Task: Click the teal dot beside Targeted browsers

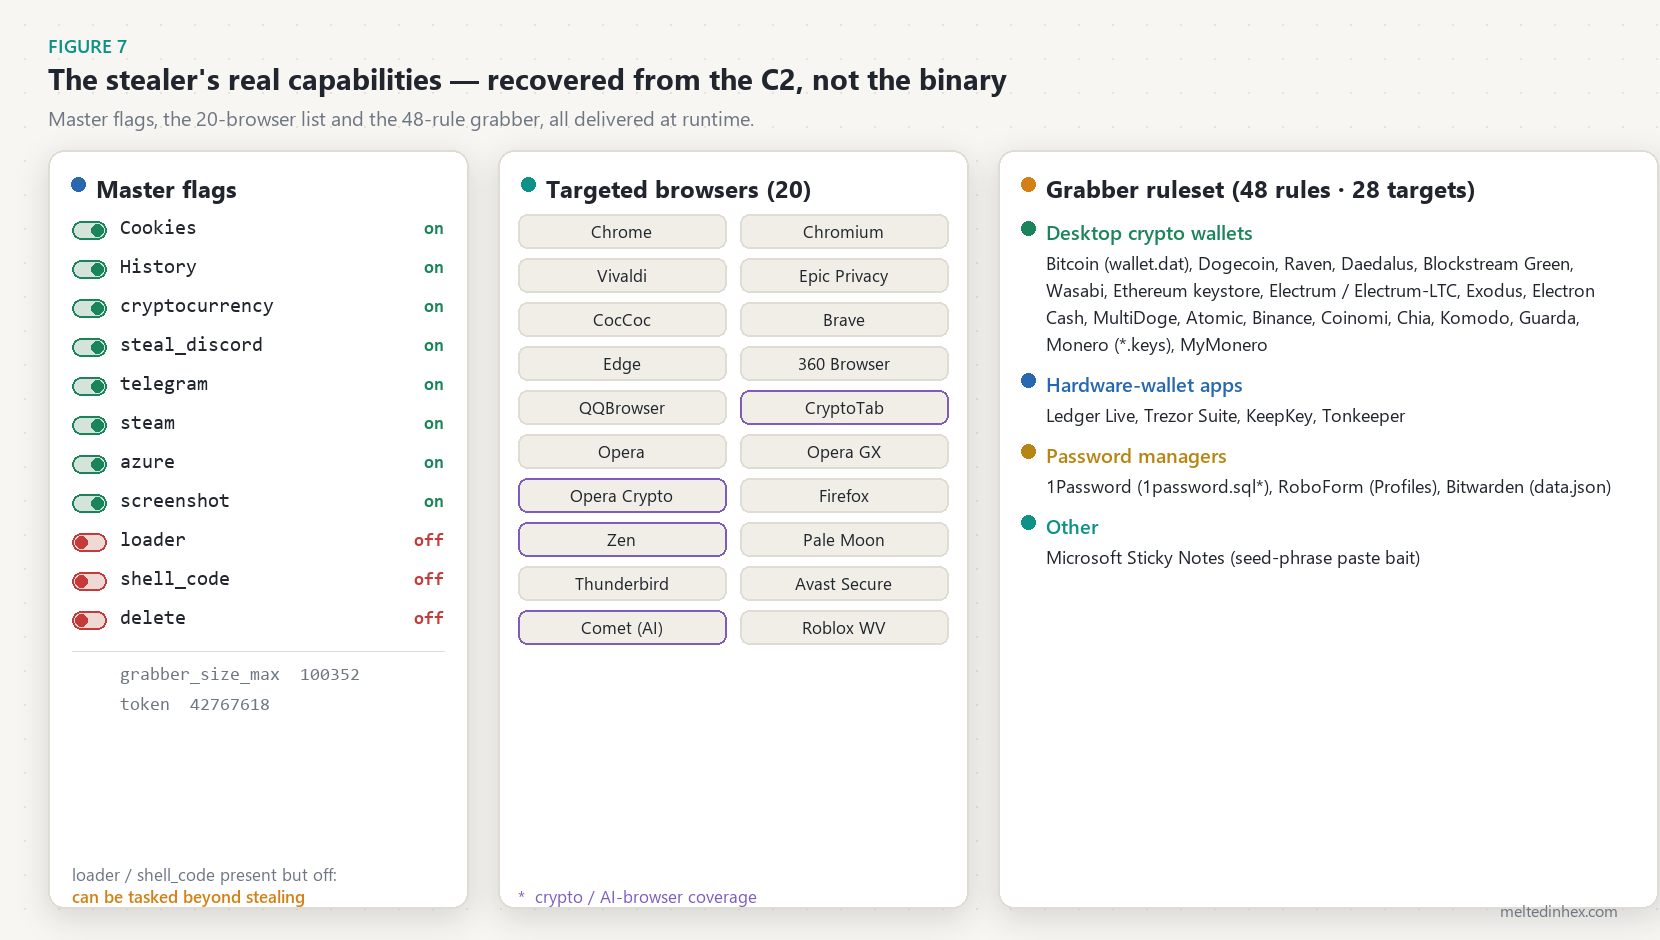Action: tap(529, 184)
